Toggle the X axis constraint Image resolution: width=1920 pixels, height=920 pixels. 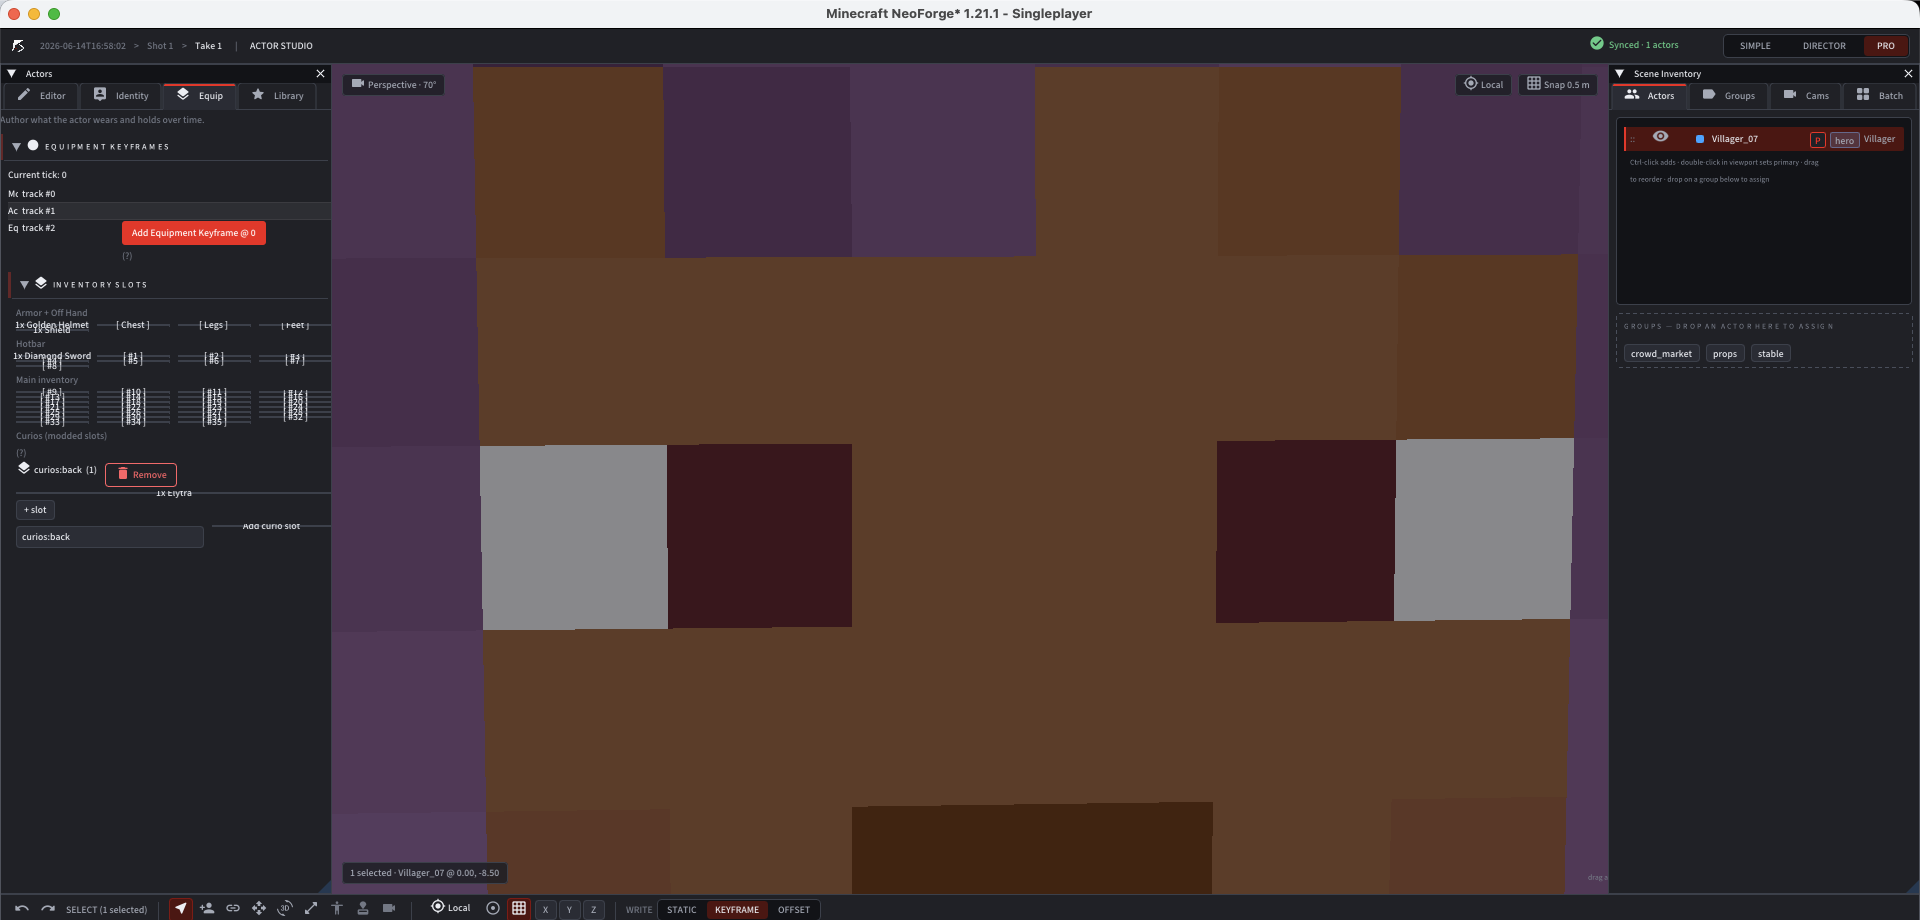(x=545, y=909)
